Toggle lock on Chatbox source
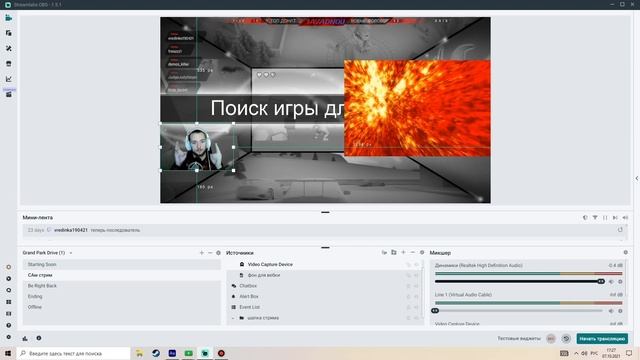Viewport: 640px width, 360px height. pyautogui.click(x=409, y=286)
